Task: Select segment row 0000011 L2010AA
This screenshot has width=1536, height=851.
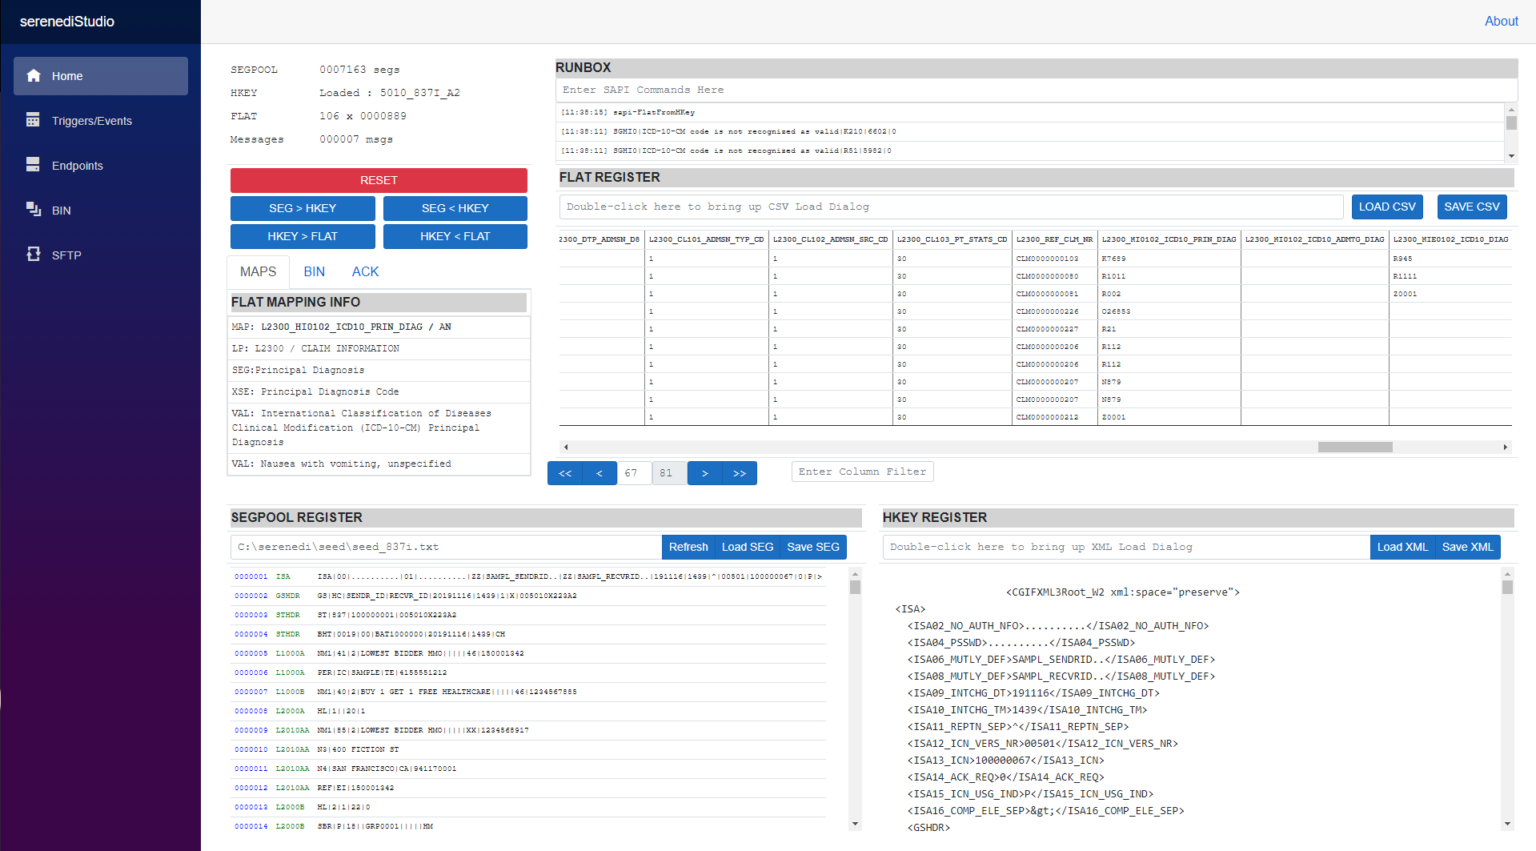Action: (528, 769)
